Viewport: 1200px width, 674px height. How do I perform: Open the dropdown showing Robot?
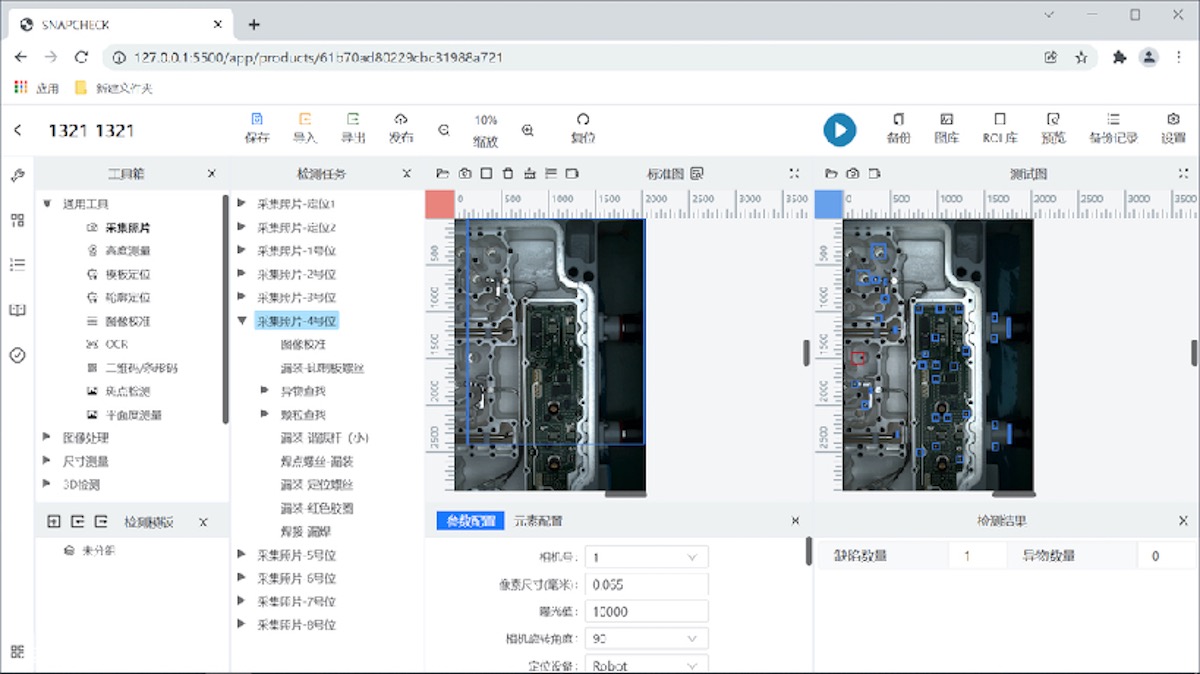647,665
